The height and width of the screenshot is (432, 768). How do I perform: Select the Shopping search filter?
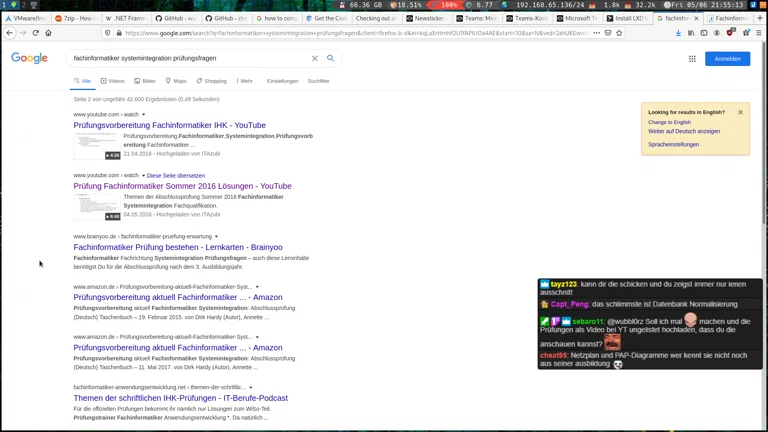tap(212, 81)
